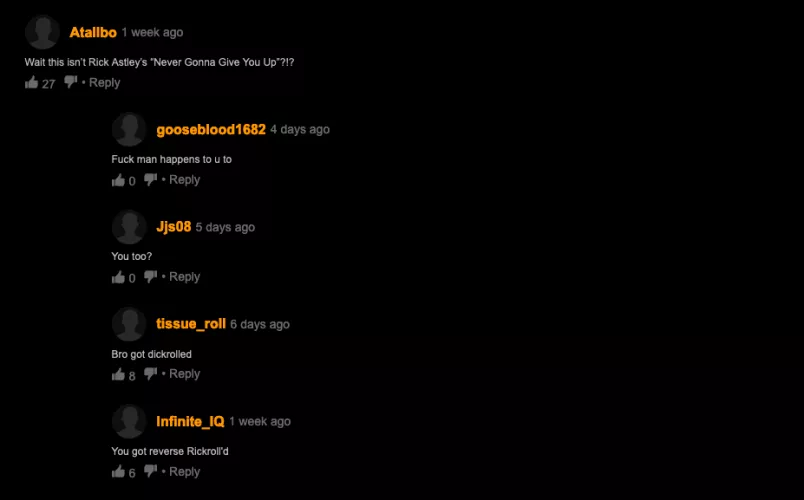804x500 pixels.
Task: Thumbs down Jjs08's comment
Action: (150, 276)
